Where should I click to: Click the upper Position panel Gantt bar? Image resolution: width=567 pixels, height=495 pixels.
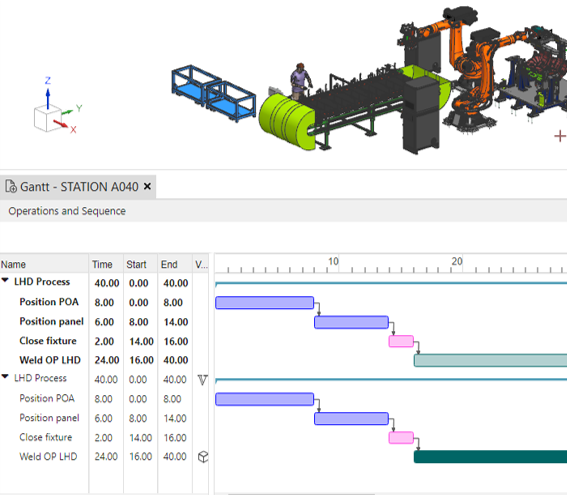pos(351,322)
